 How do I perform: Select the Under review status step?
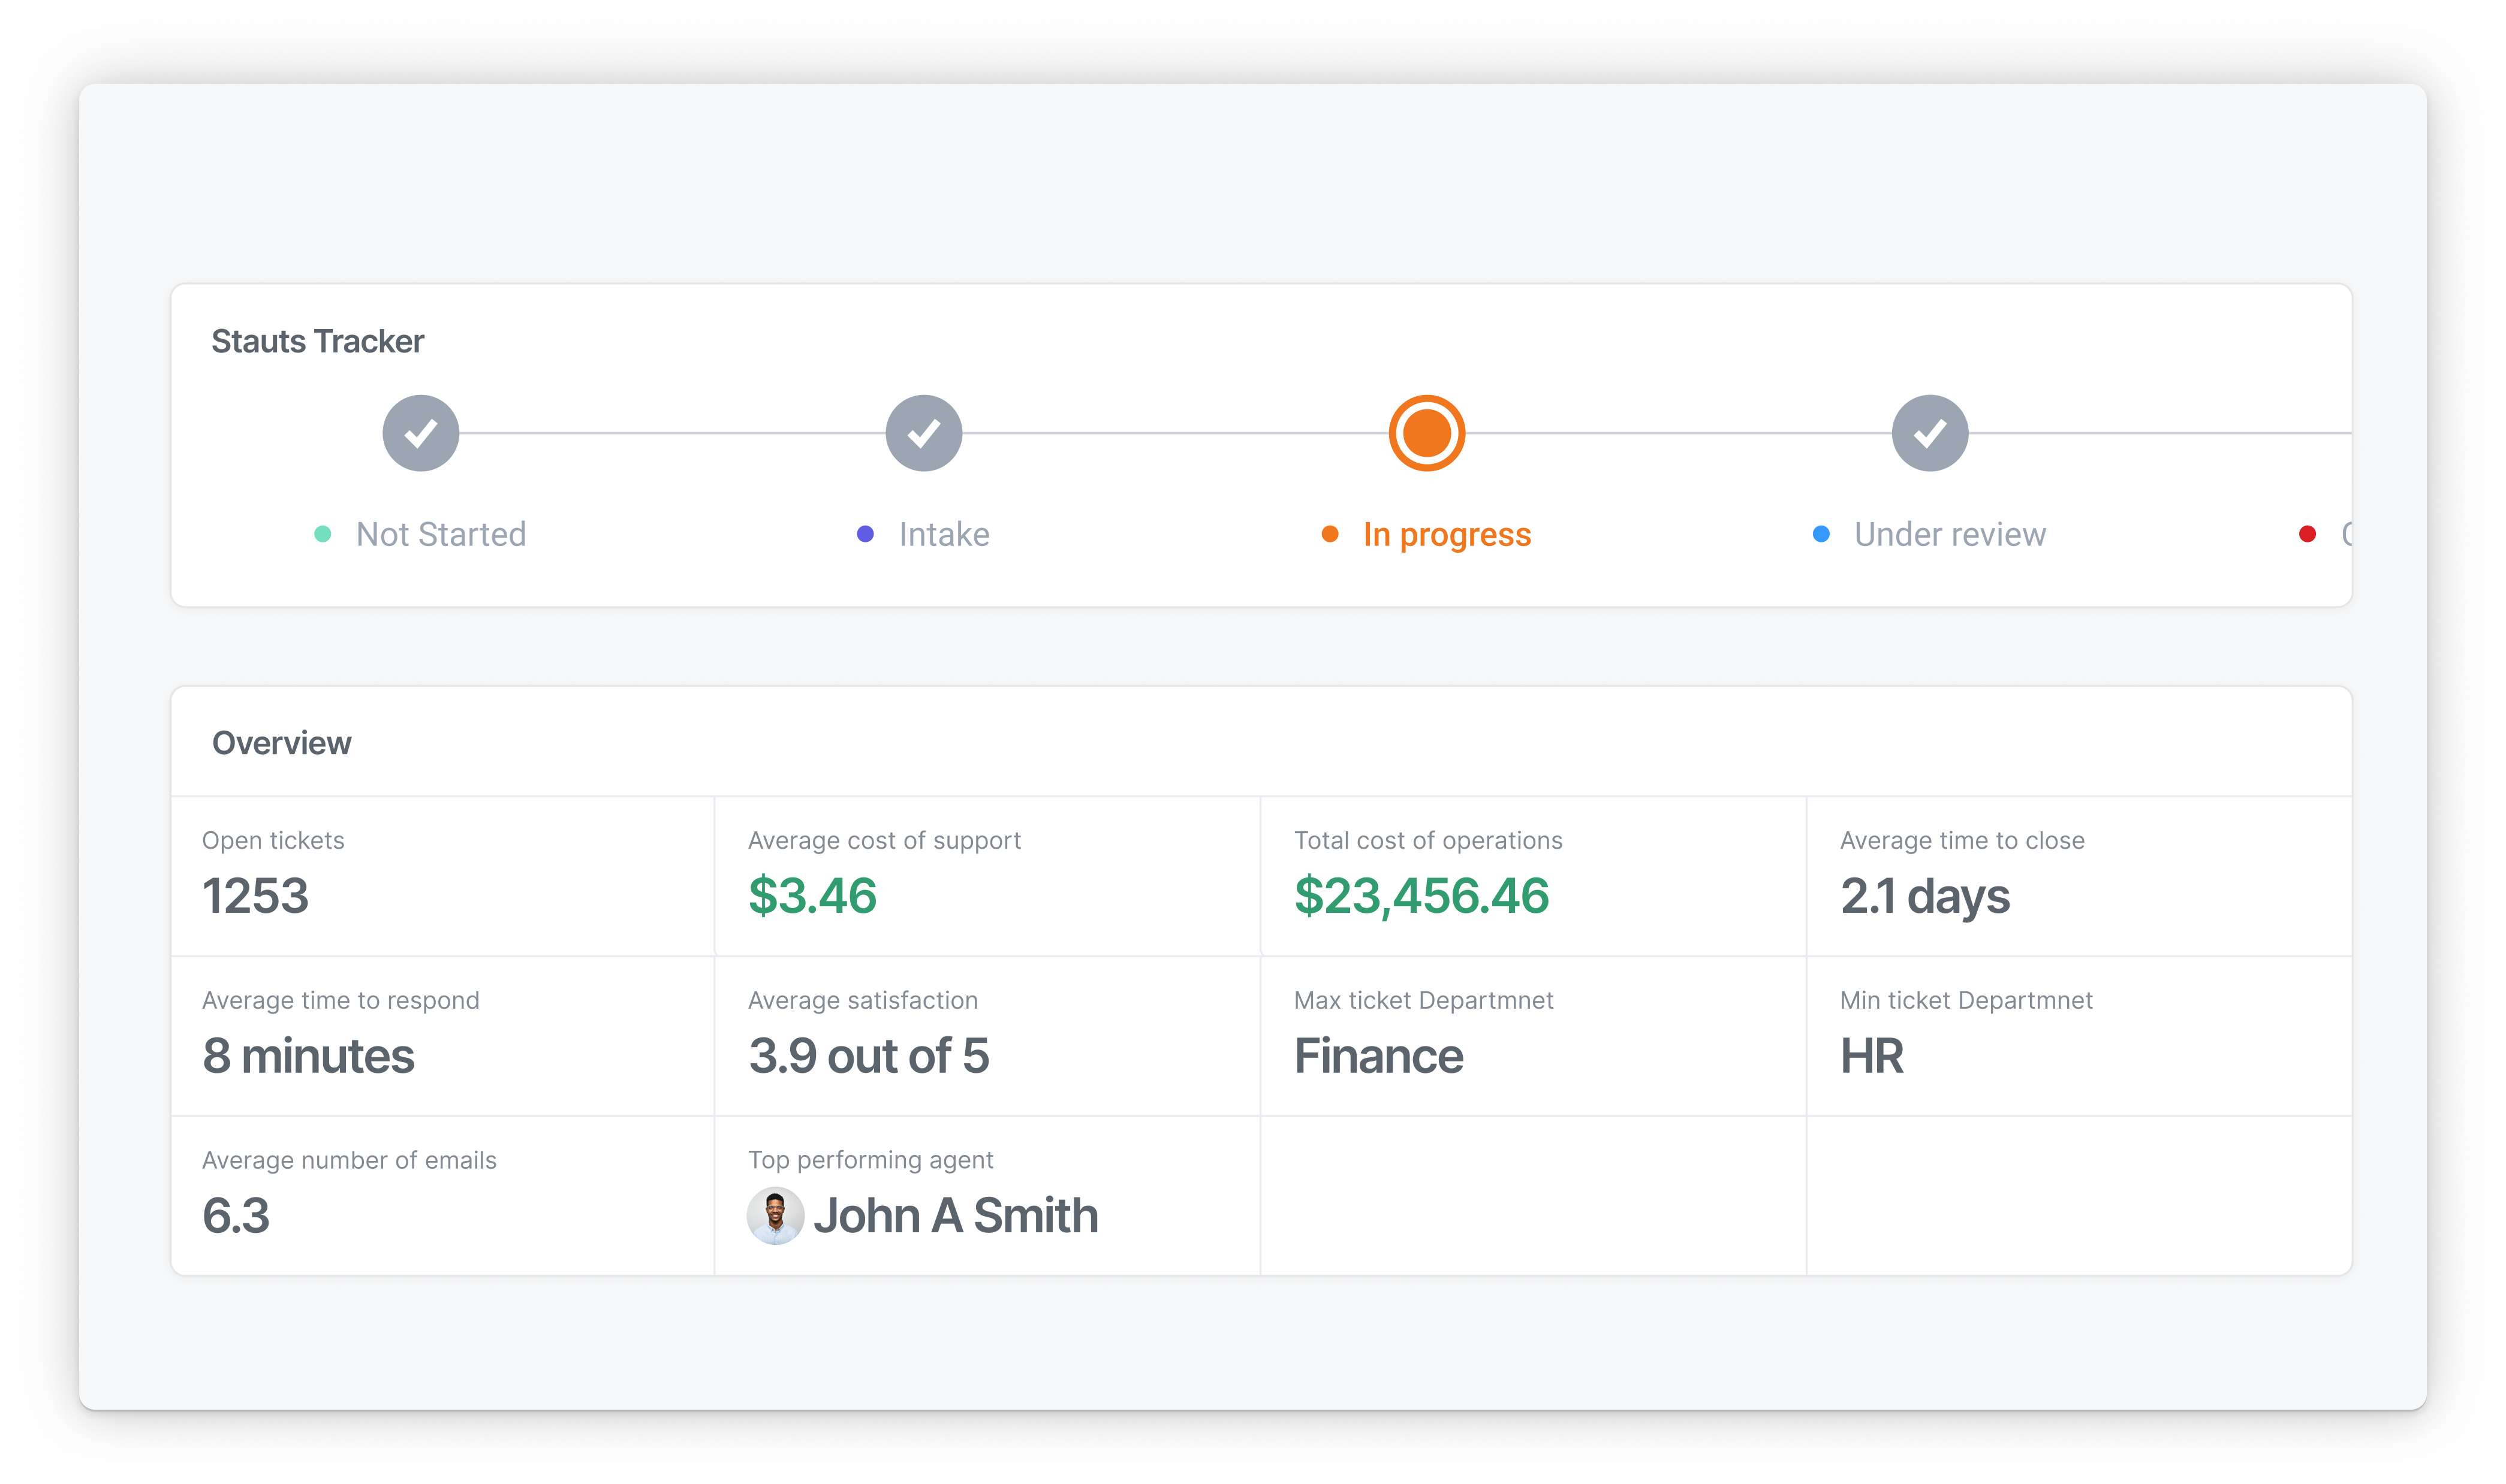1949,534
